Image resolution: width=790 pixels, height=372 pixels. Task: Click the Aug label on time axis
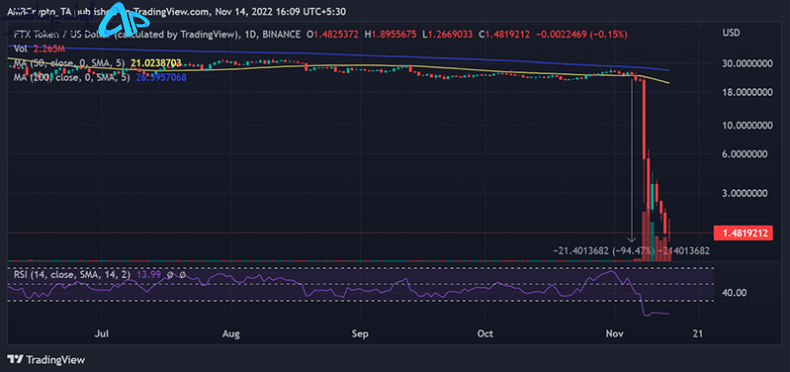tap(231, 334)
